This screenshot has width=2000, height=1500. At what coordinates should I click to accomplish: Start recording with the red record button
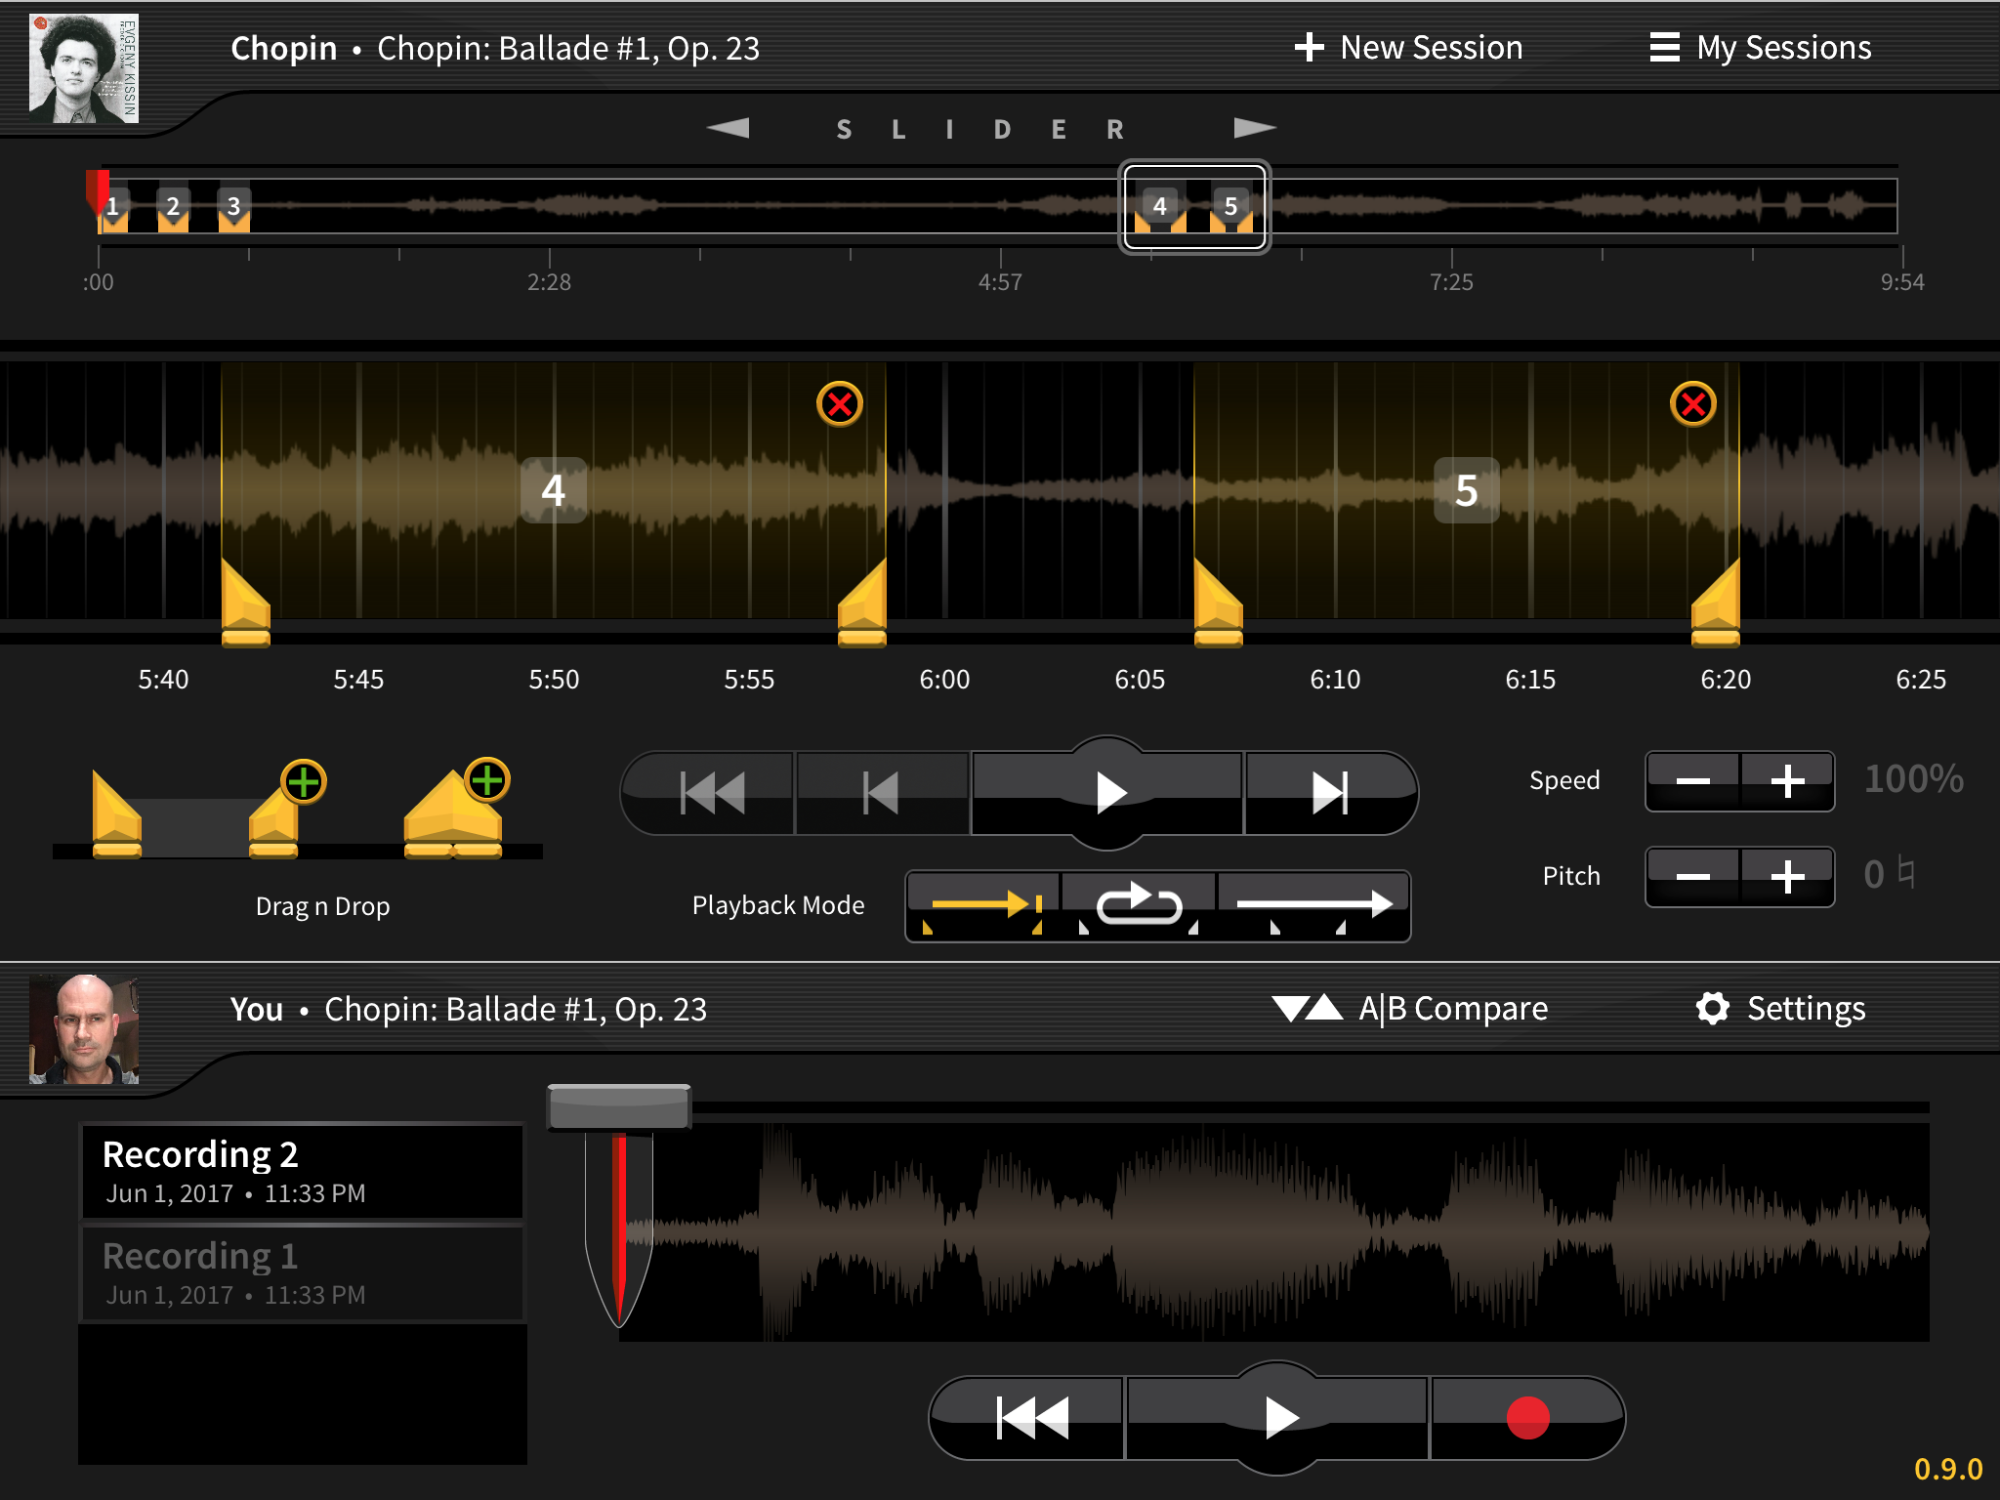[1527, 1418]
